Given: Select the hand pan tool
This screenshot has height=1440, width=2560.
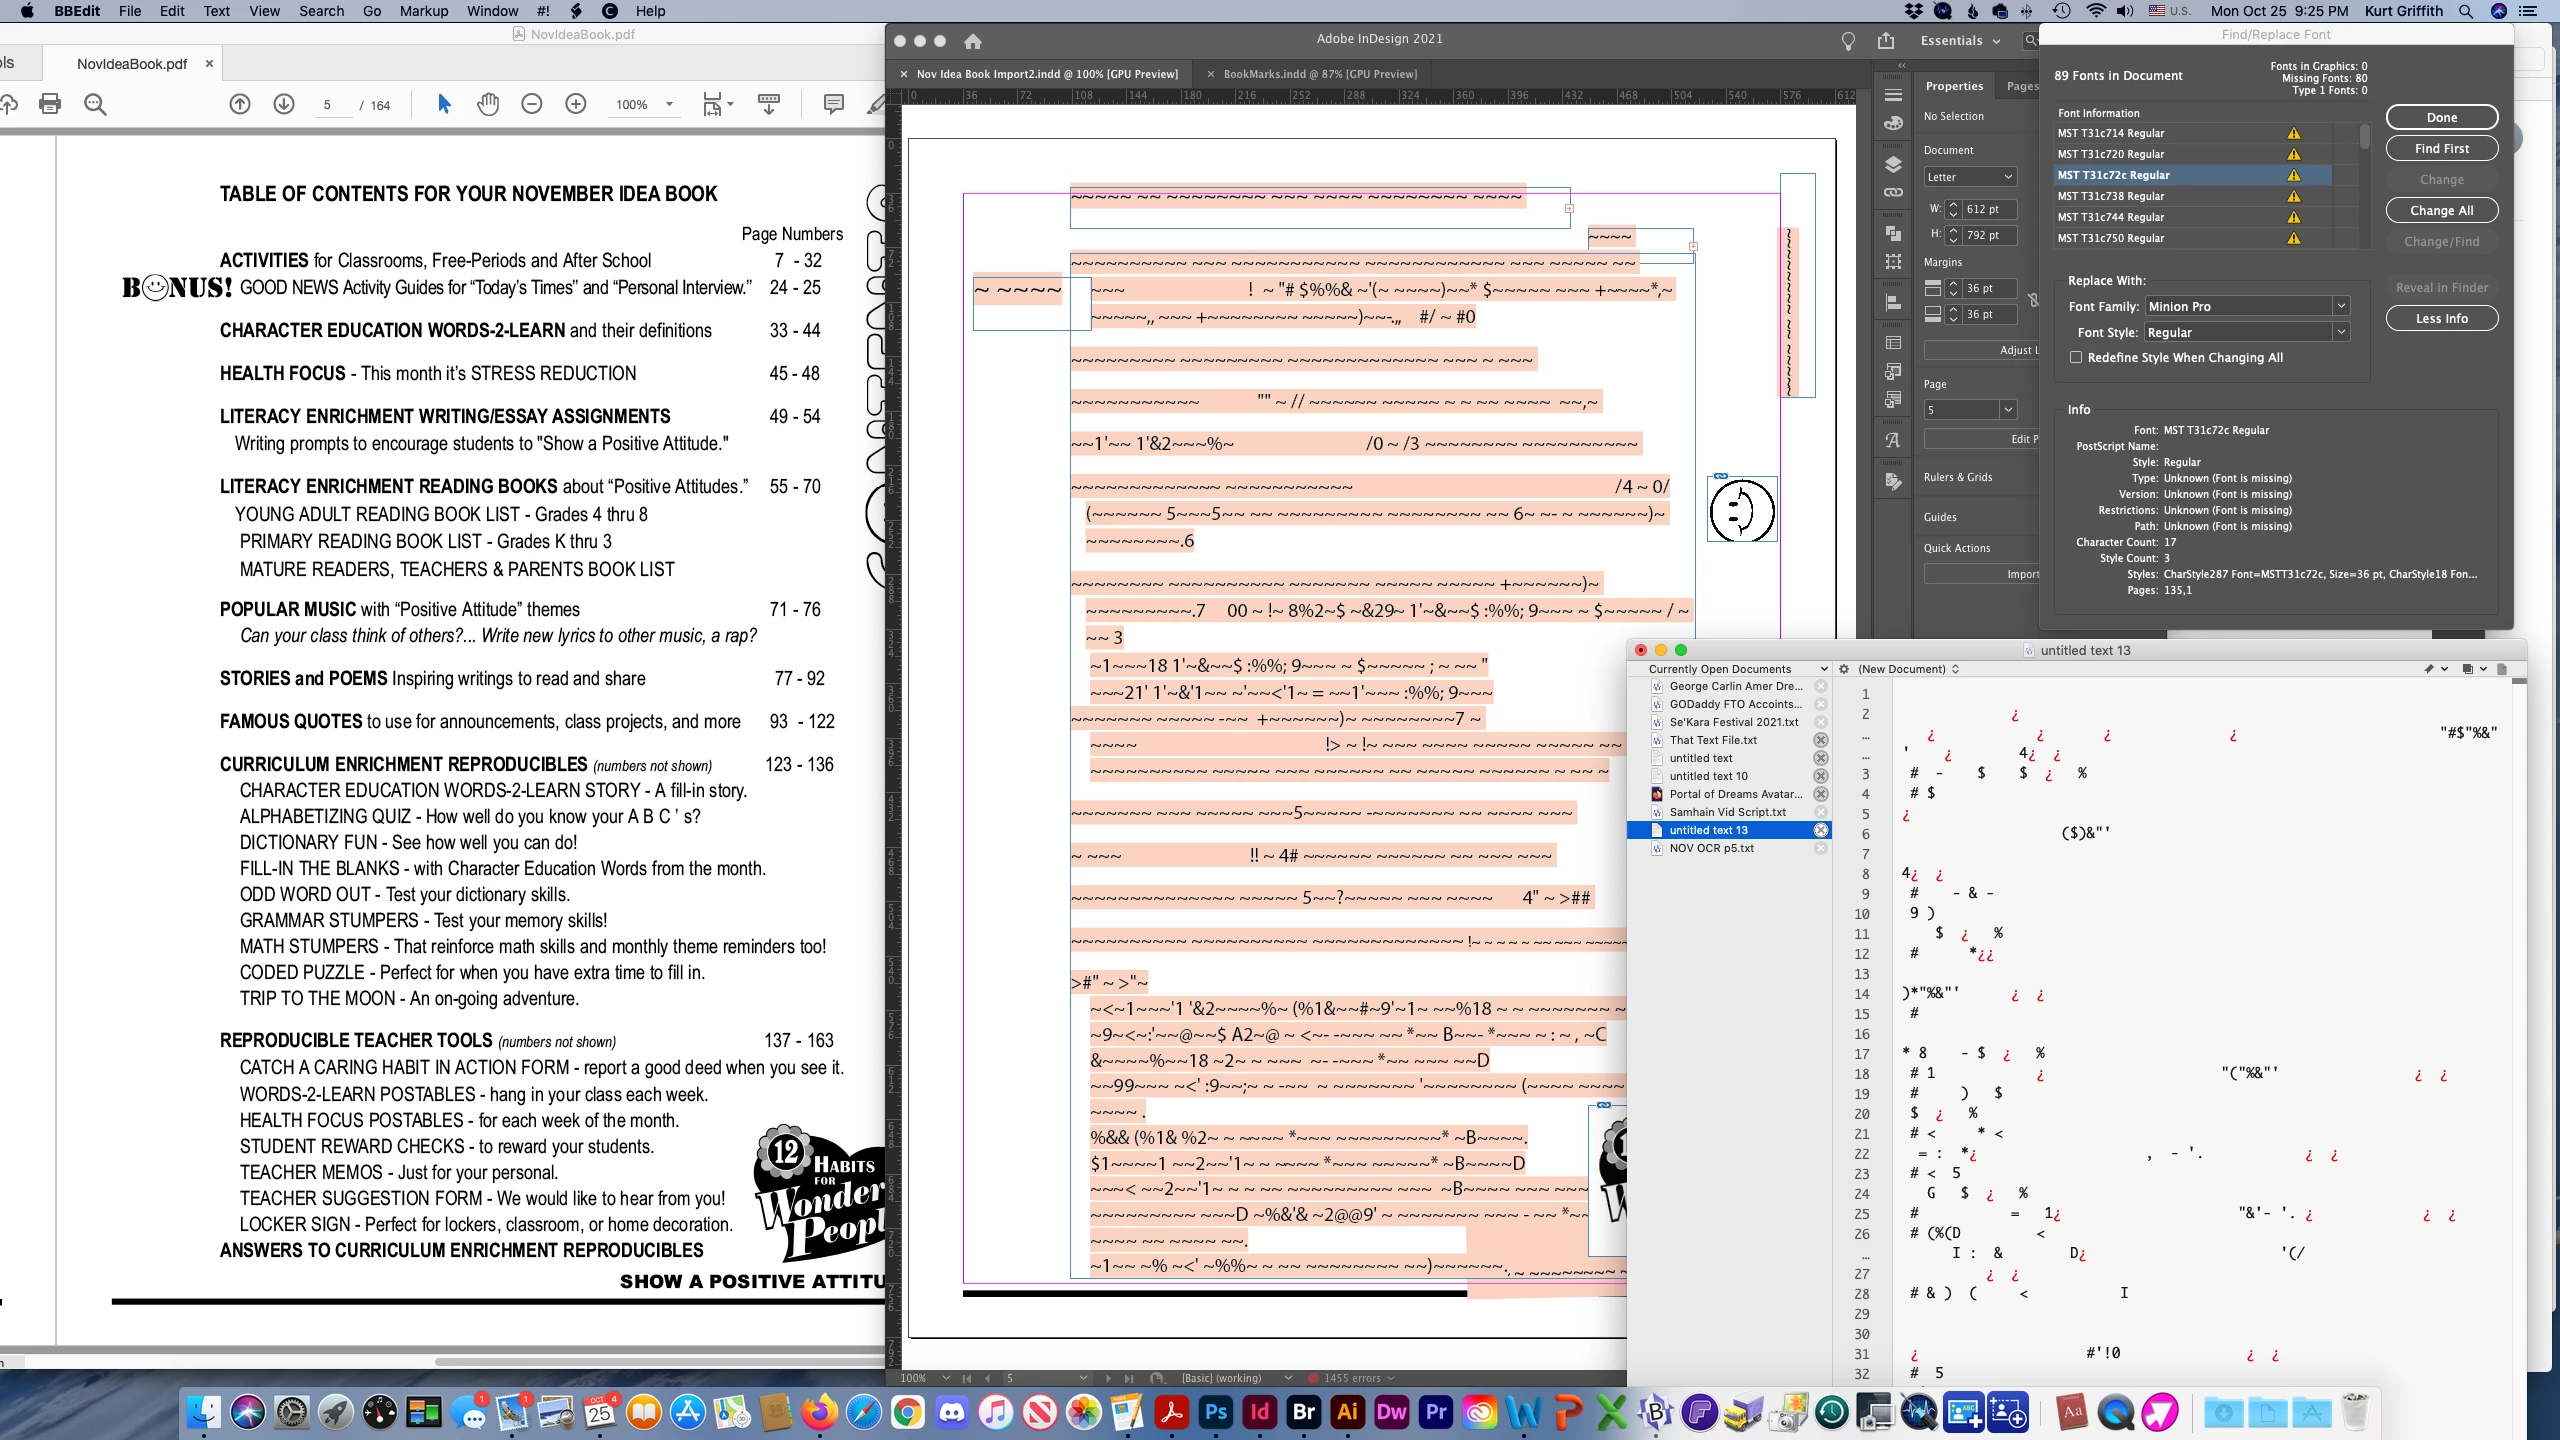Looking at the screenshot, I should [488, 104].
